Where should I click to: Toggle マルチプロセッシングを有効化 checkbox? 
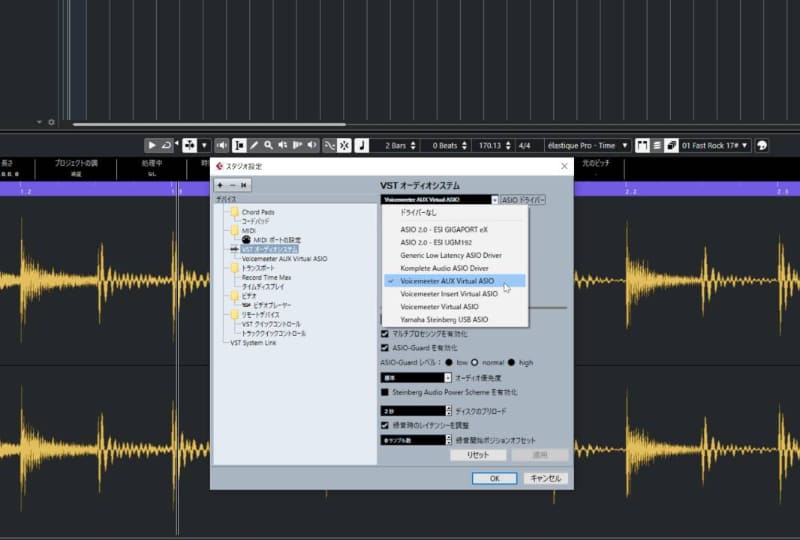click(x=385, y=334)
